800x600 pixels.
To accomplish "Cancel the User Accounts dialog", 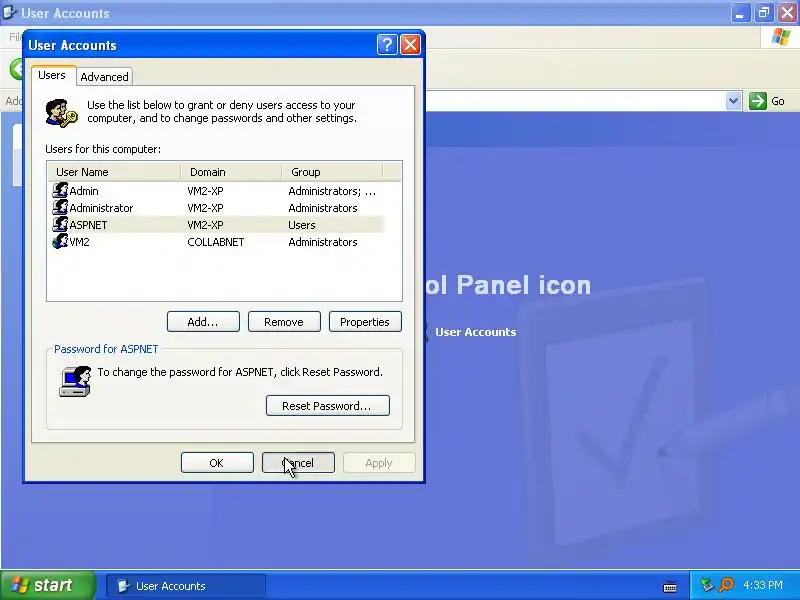I will pos(298,463).
